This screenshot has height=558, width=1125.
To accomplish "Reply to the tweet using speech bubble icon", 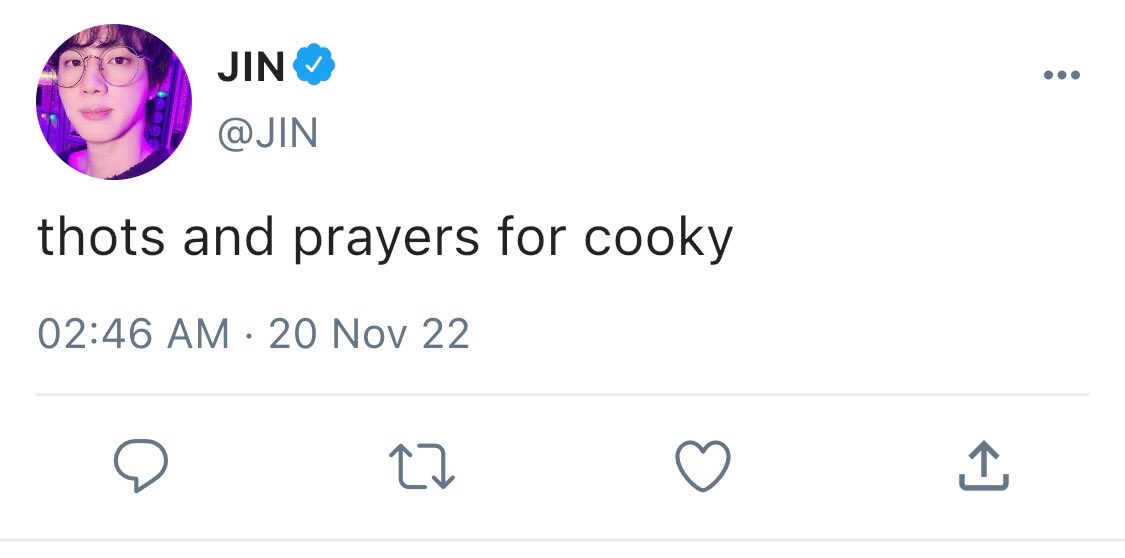I will click(141, 465).
